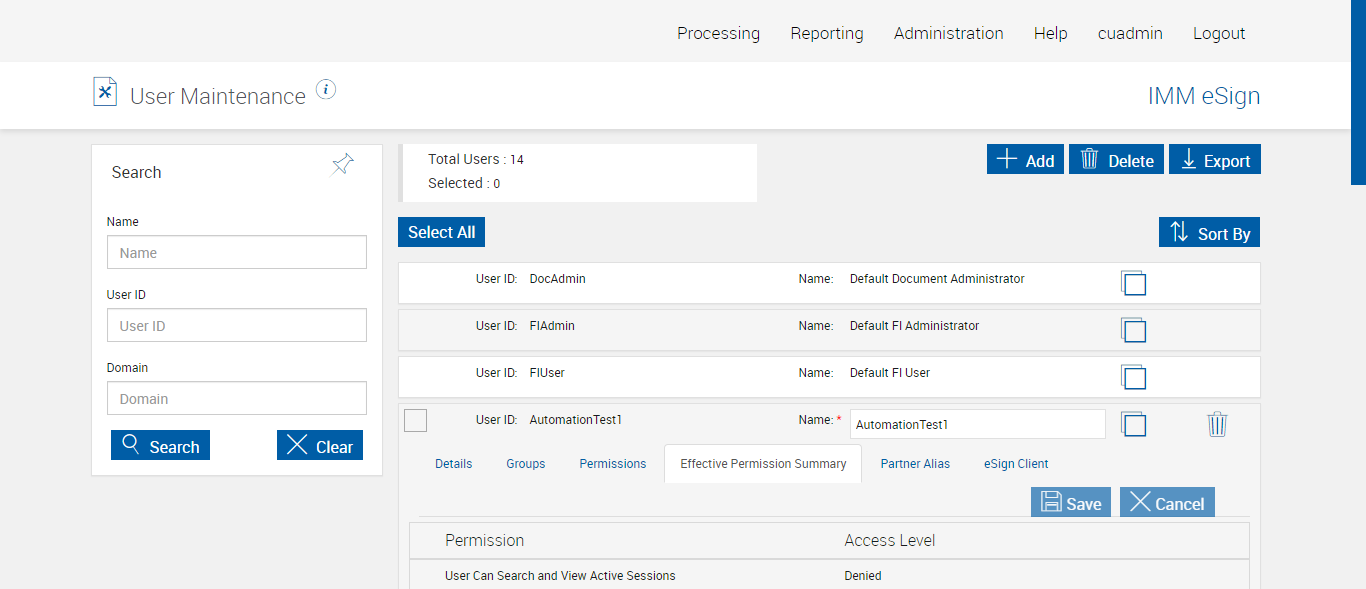The width and height of the screenshot is (1366, 589).
Task: Switch to the Partner Alias tab
Action: (x=915, y=464)
